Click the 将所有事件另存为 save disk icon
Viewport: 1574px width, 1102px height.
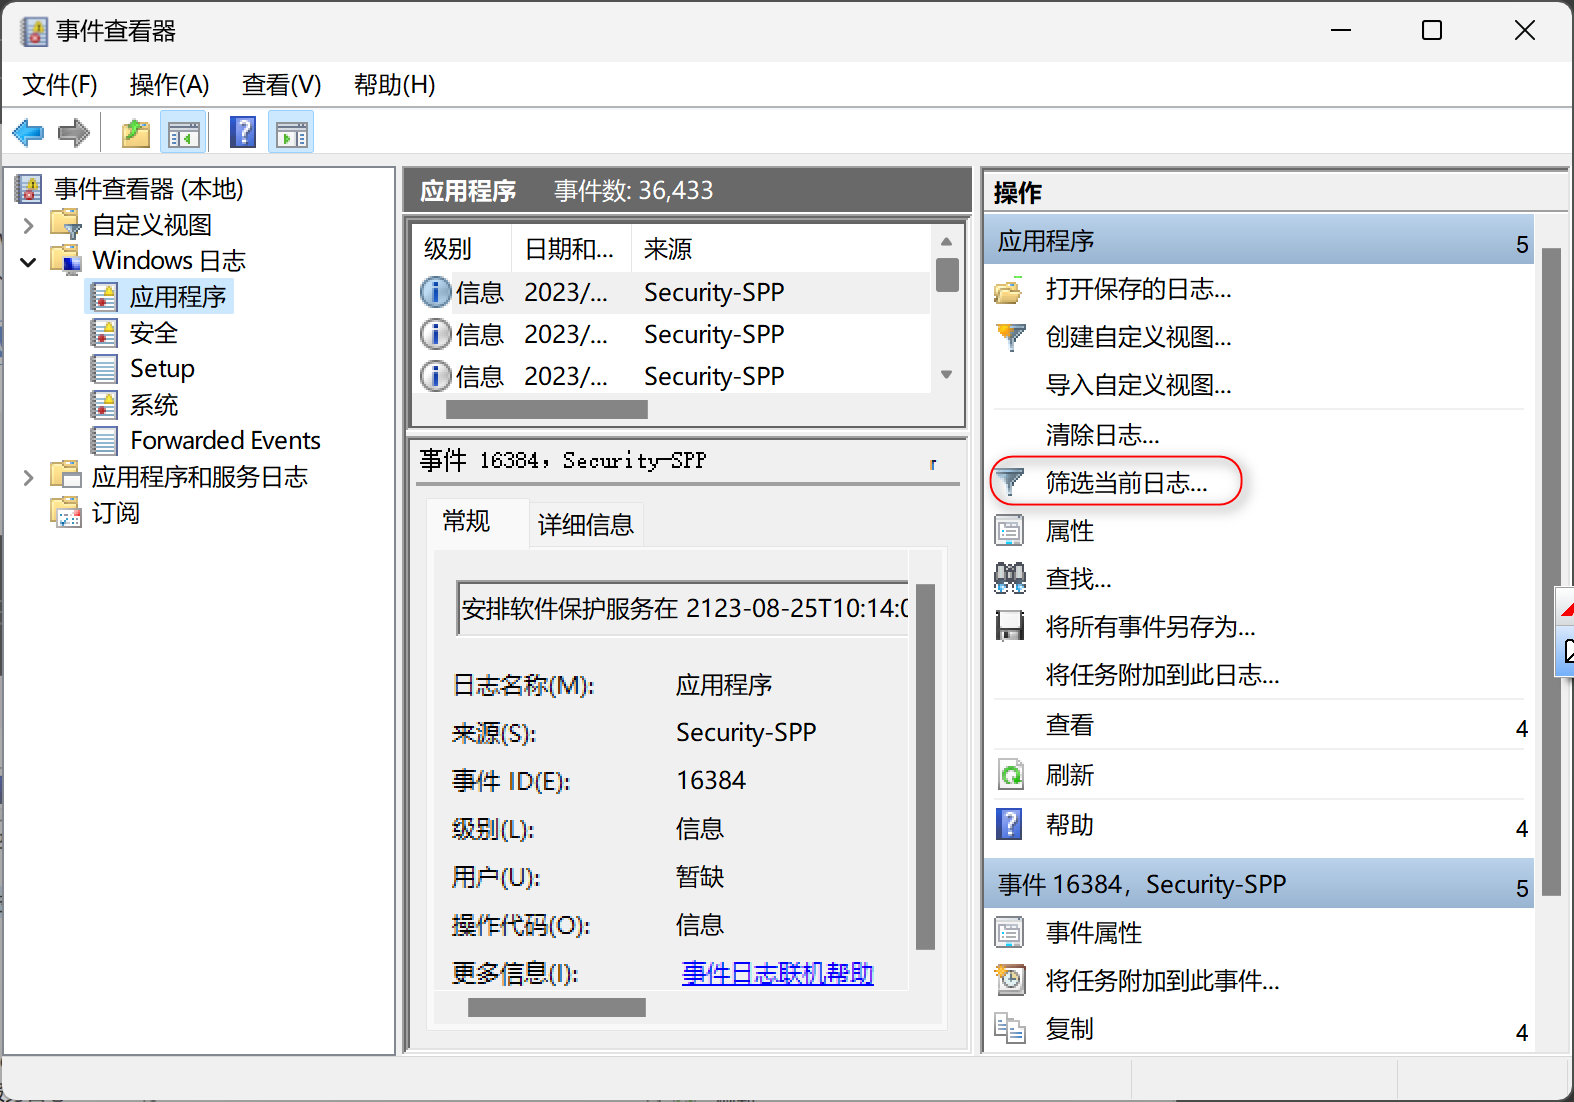[1010, 626]
